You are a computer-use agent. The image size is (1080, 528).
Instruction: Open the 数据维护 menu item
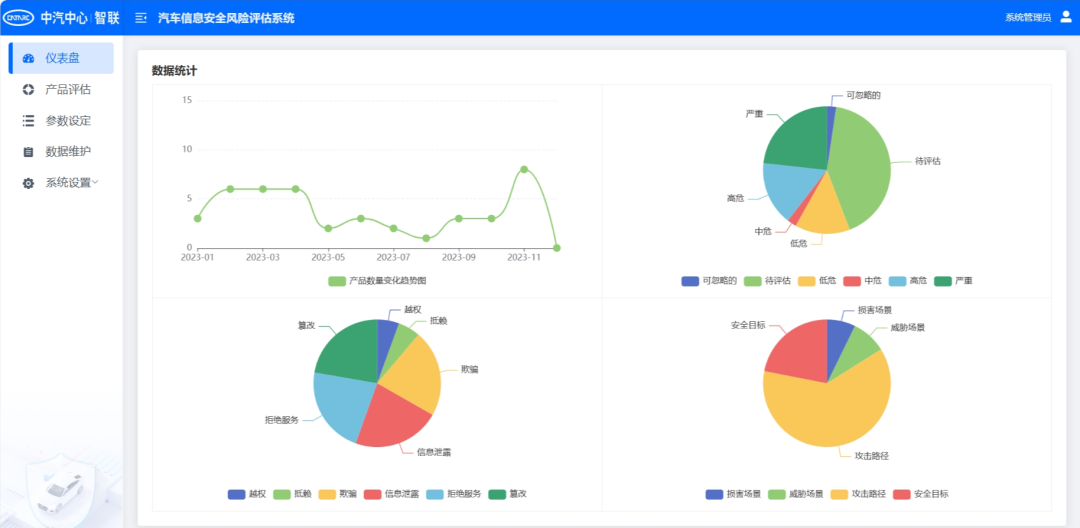pyautogui.click(x=61, y=151)
